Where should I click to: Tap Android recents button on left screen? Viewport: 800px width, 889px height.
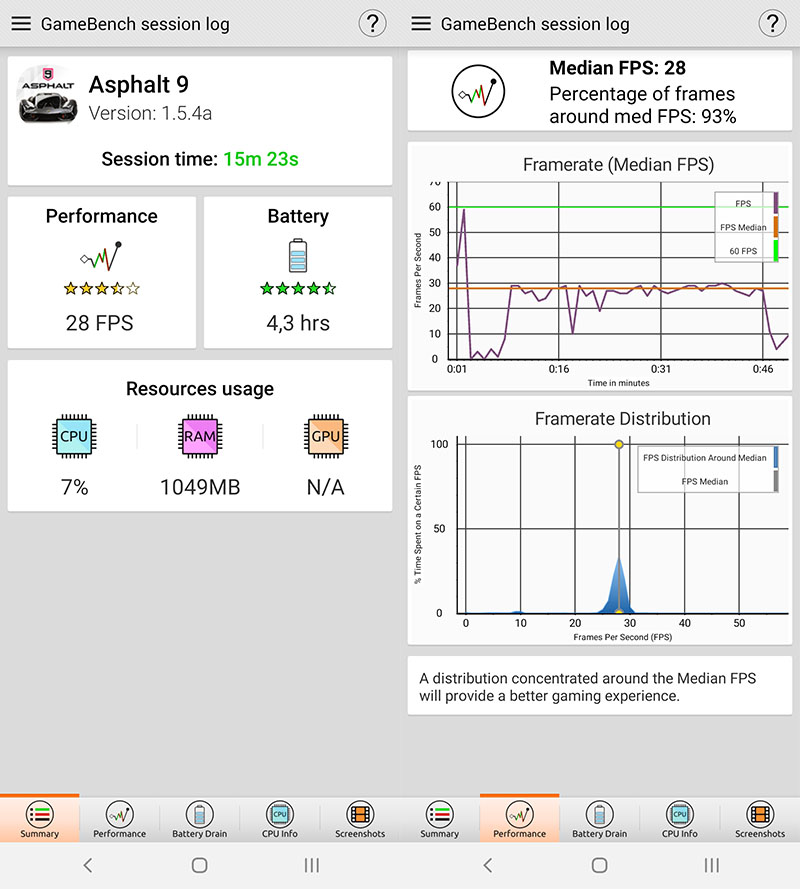312,865
